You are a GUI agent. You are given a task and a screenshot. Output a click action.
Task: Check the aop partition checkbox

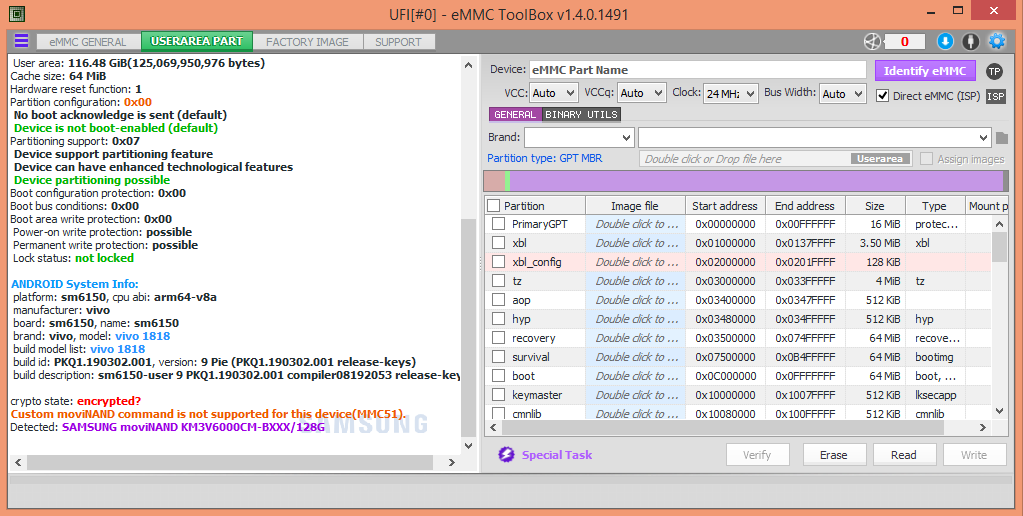click(498, 300)
